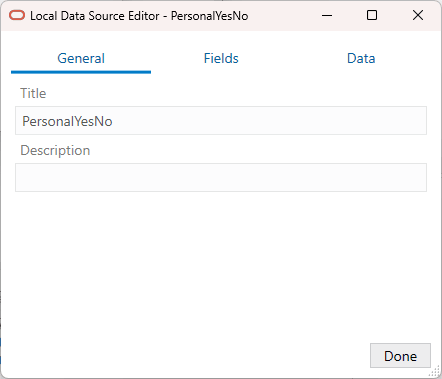Click the resize grip at window corner
This screenshot has height=379, width=442.
click(435, 372)
